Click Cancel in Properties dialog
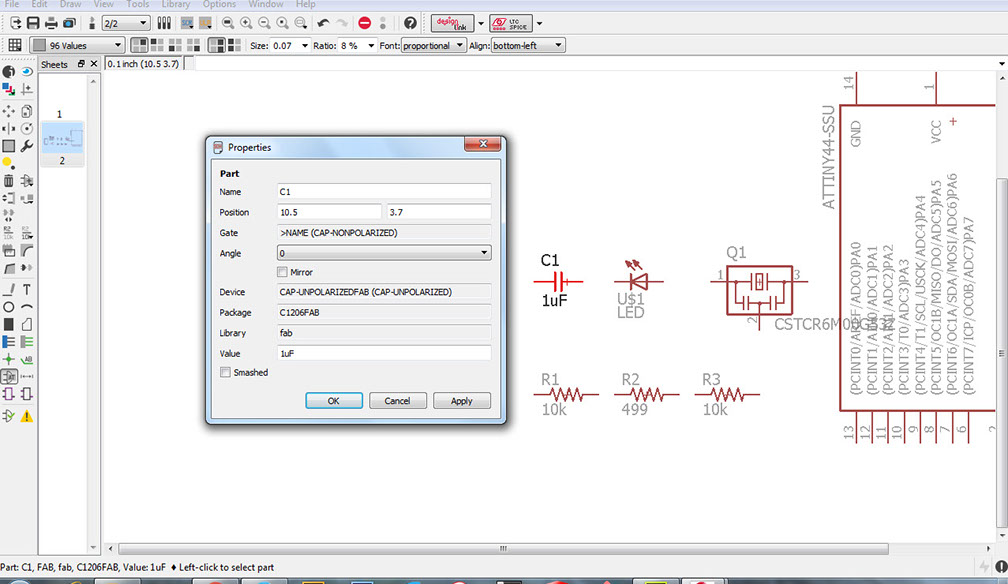This screenshot has width=1008, height=584. (397, 401)
